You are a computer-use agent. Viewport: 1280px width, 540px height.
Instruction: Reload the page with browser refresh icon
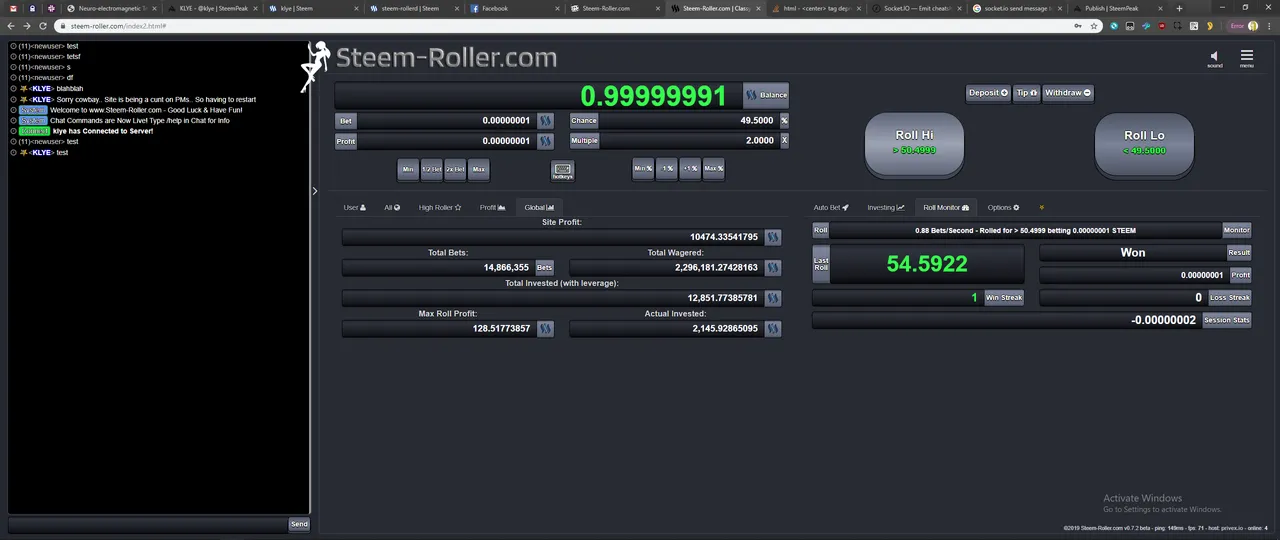(43, 26)
